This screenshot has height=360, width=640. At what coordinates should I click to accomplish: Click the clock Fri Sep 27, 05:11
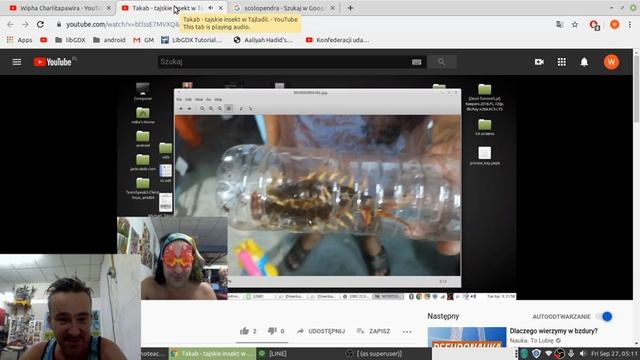click(x=614, y=353)
